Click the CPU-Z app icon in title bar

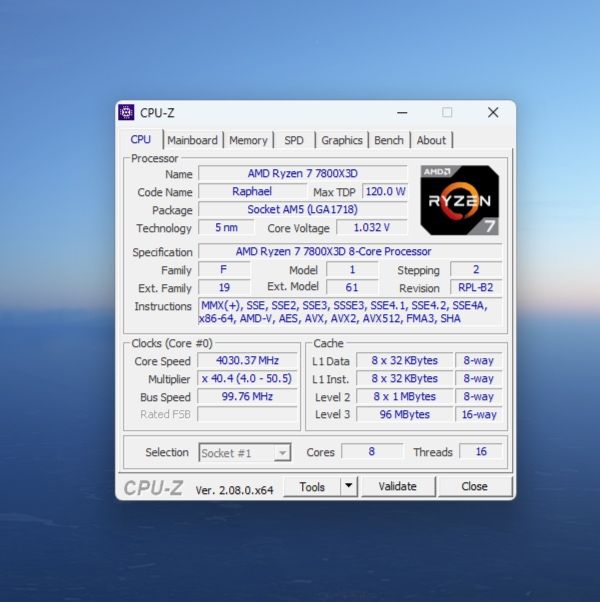tap(126, 112)
